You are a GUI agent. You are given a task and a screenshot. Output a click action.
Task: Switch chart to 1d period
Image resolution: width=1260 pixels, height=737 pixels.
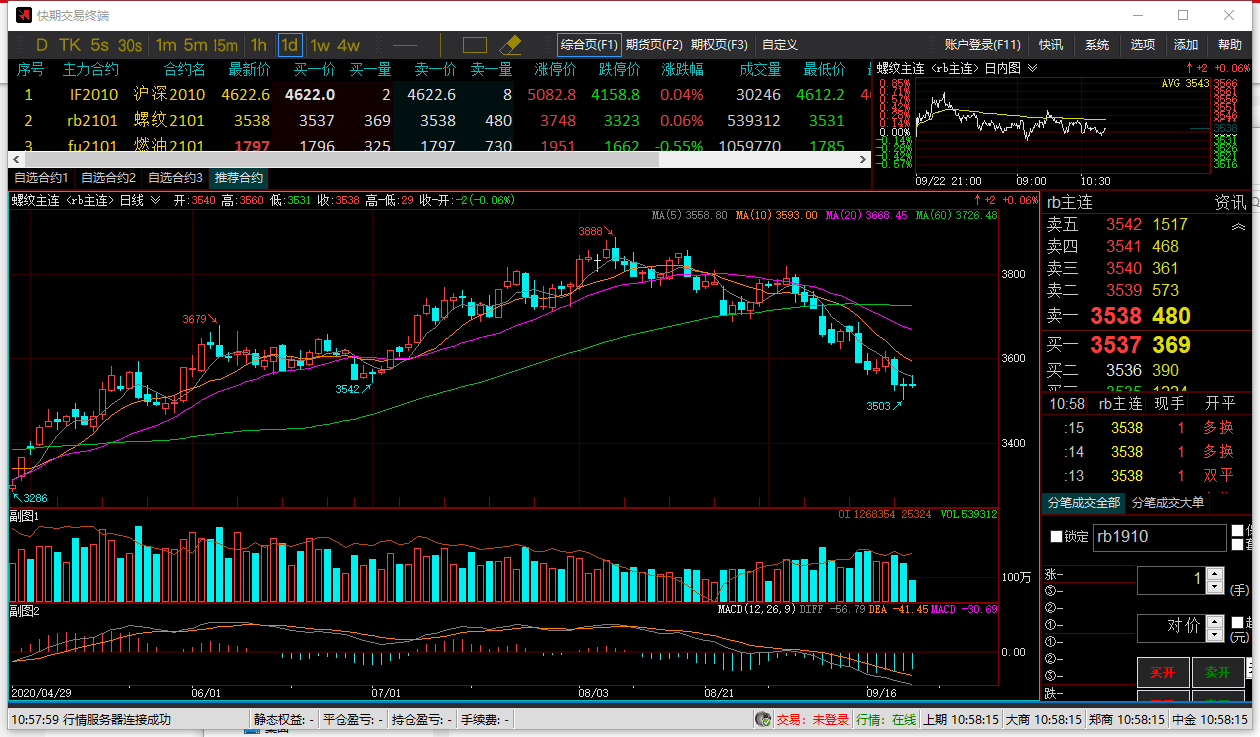click(289, 45)
